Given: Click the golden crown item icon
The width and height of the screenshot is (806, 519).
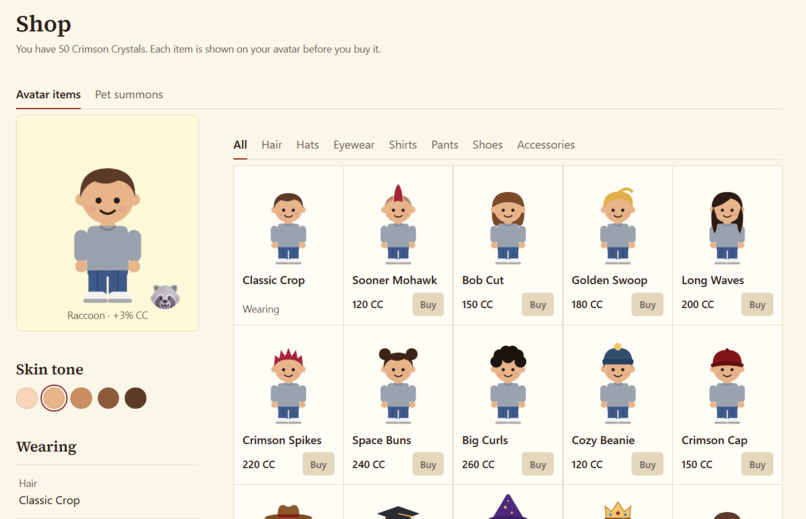Looking at the screenshot, I should [x=618, y=511].
